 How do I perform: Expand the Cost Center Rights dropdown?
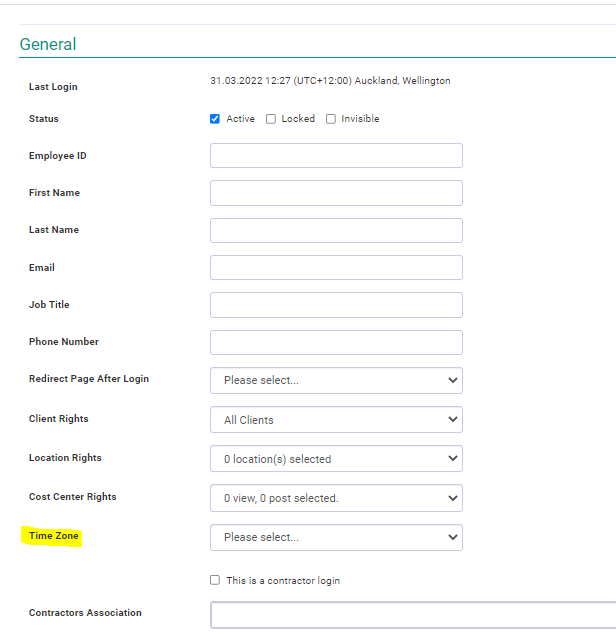coord(336,498)
